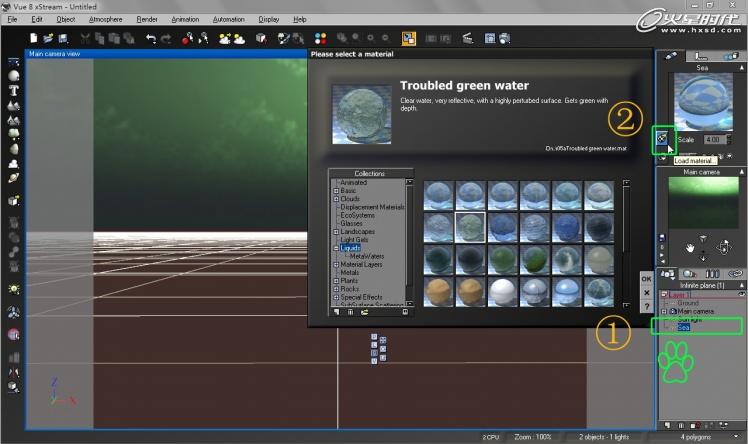Image resolution: width=748 pixels, height=444 pixels.
Task: Select the EcoSystems collection
Action: click(357, 215)
